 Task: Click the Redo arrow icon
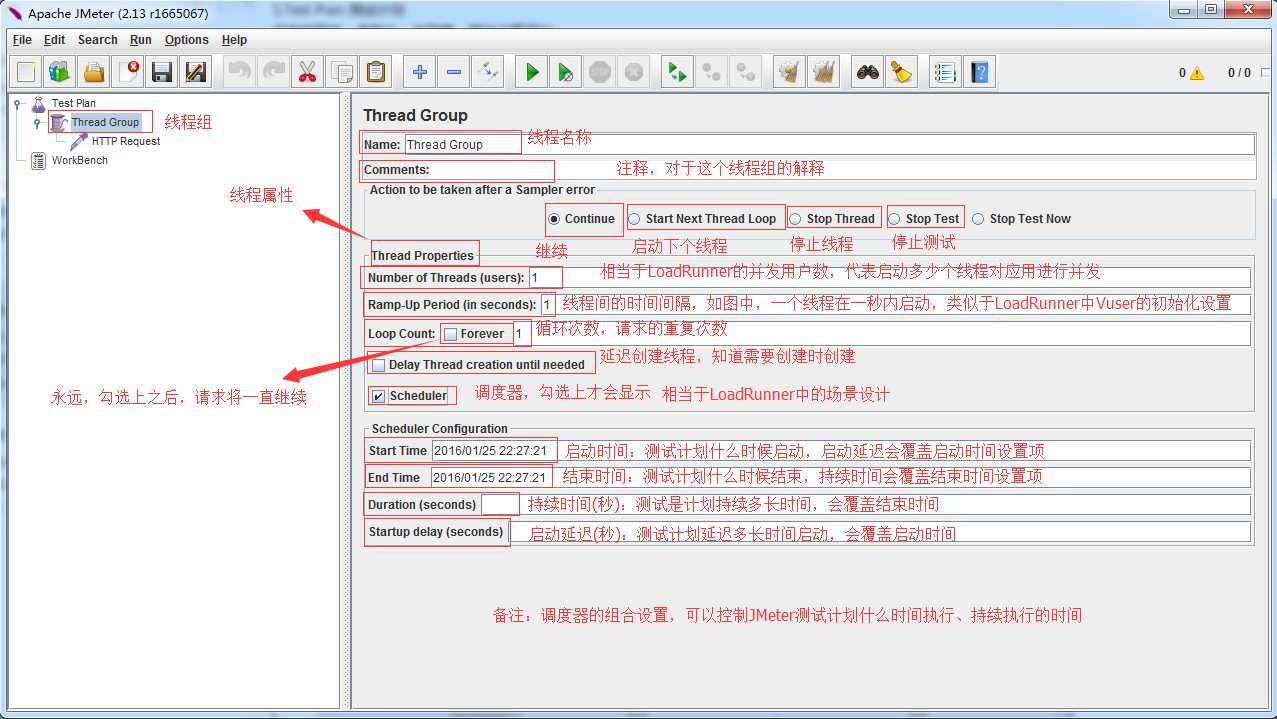274,72
